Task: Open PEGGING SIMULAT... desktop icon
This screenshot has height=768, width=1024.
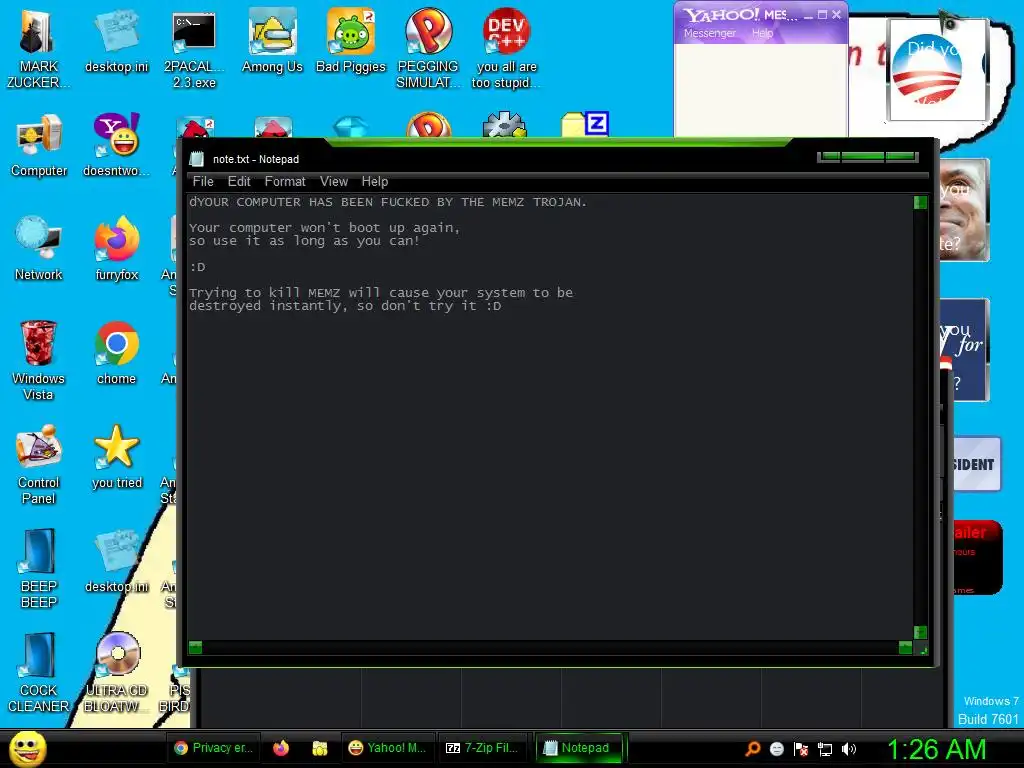Action: point(428,48)
